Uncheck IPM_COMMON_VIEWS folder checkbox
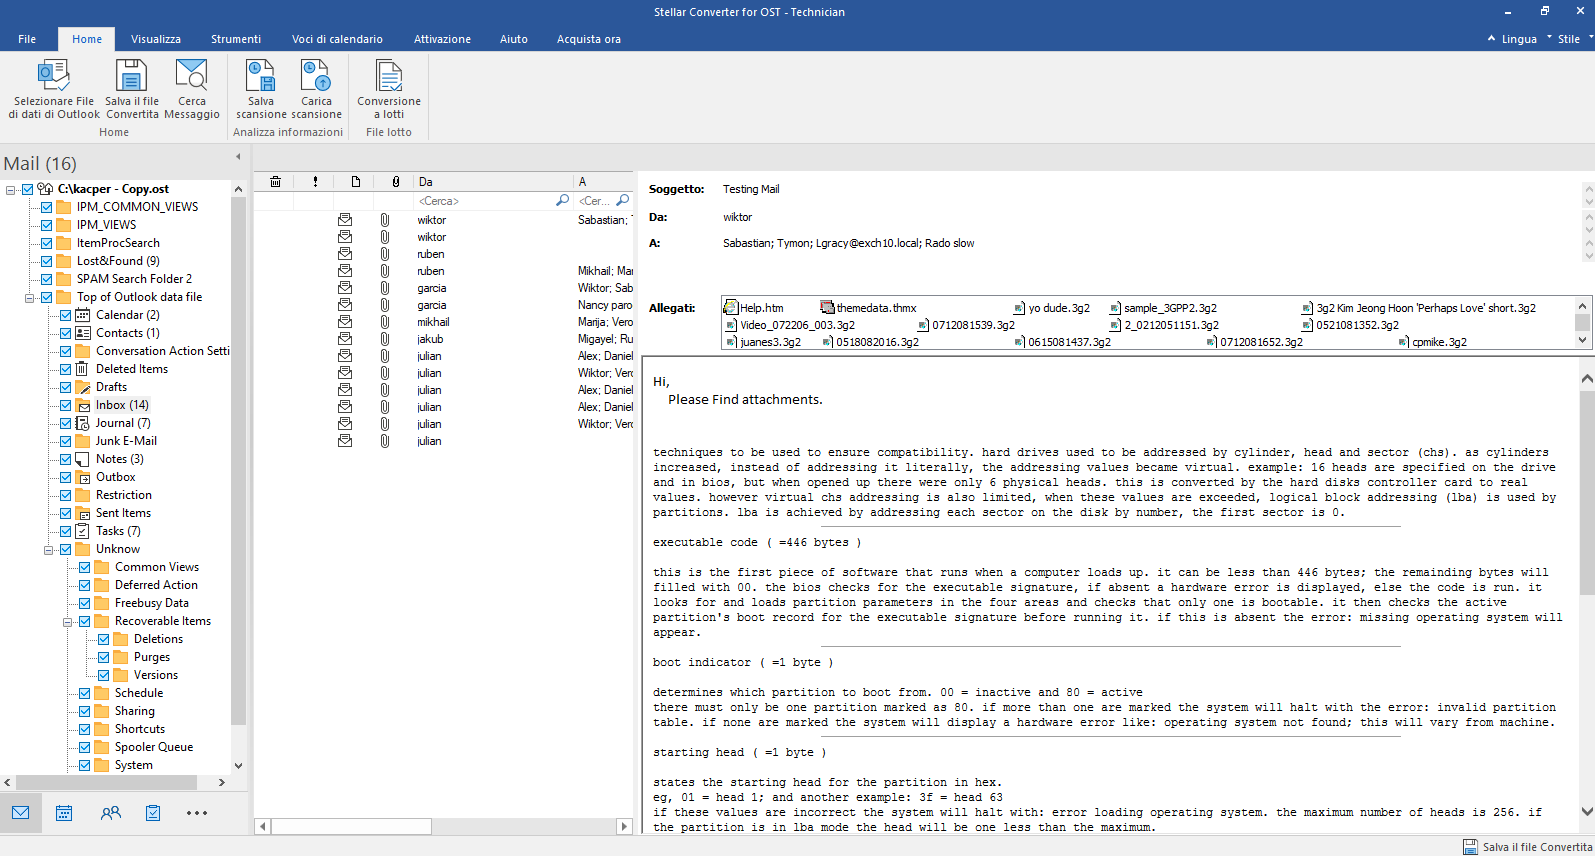The image size is (1595, 856). (x=47, y=207)
